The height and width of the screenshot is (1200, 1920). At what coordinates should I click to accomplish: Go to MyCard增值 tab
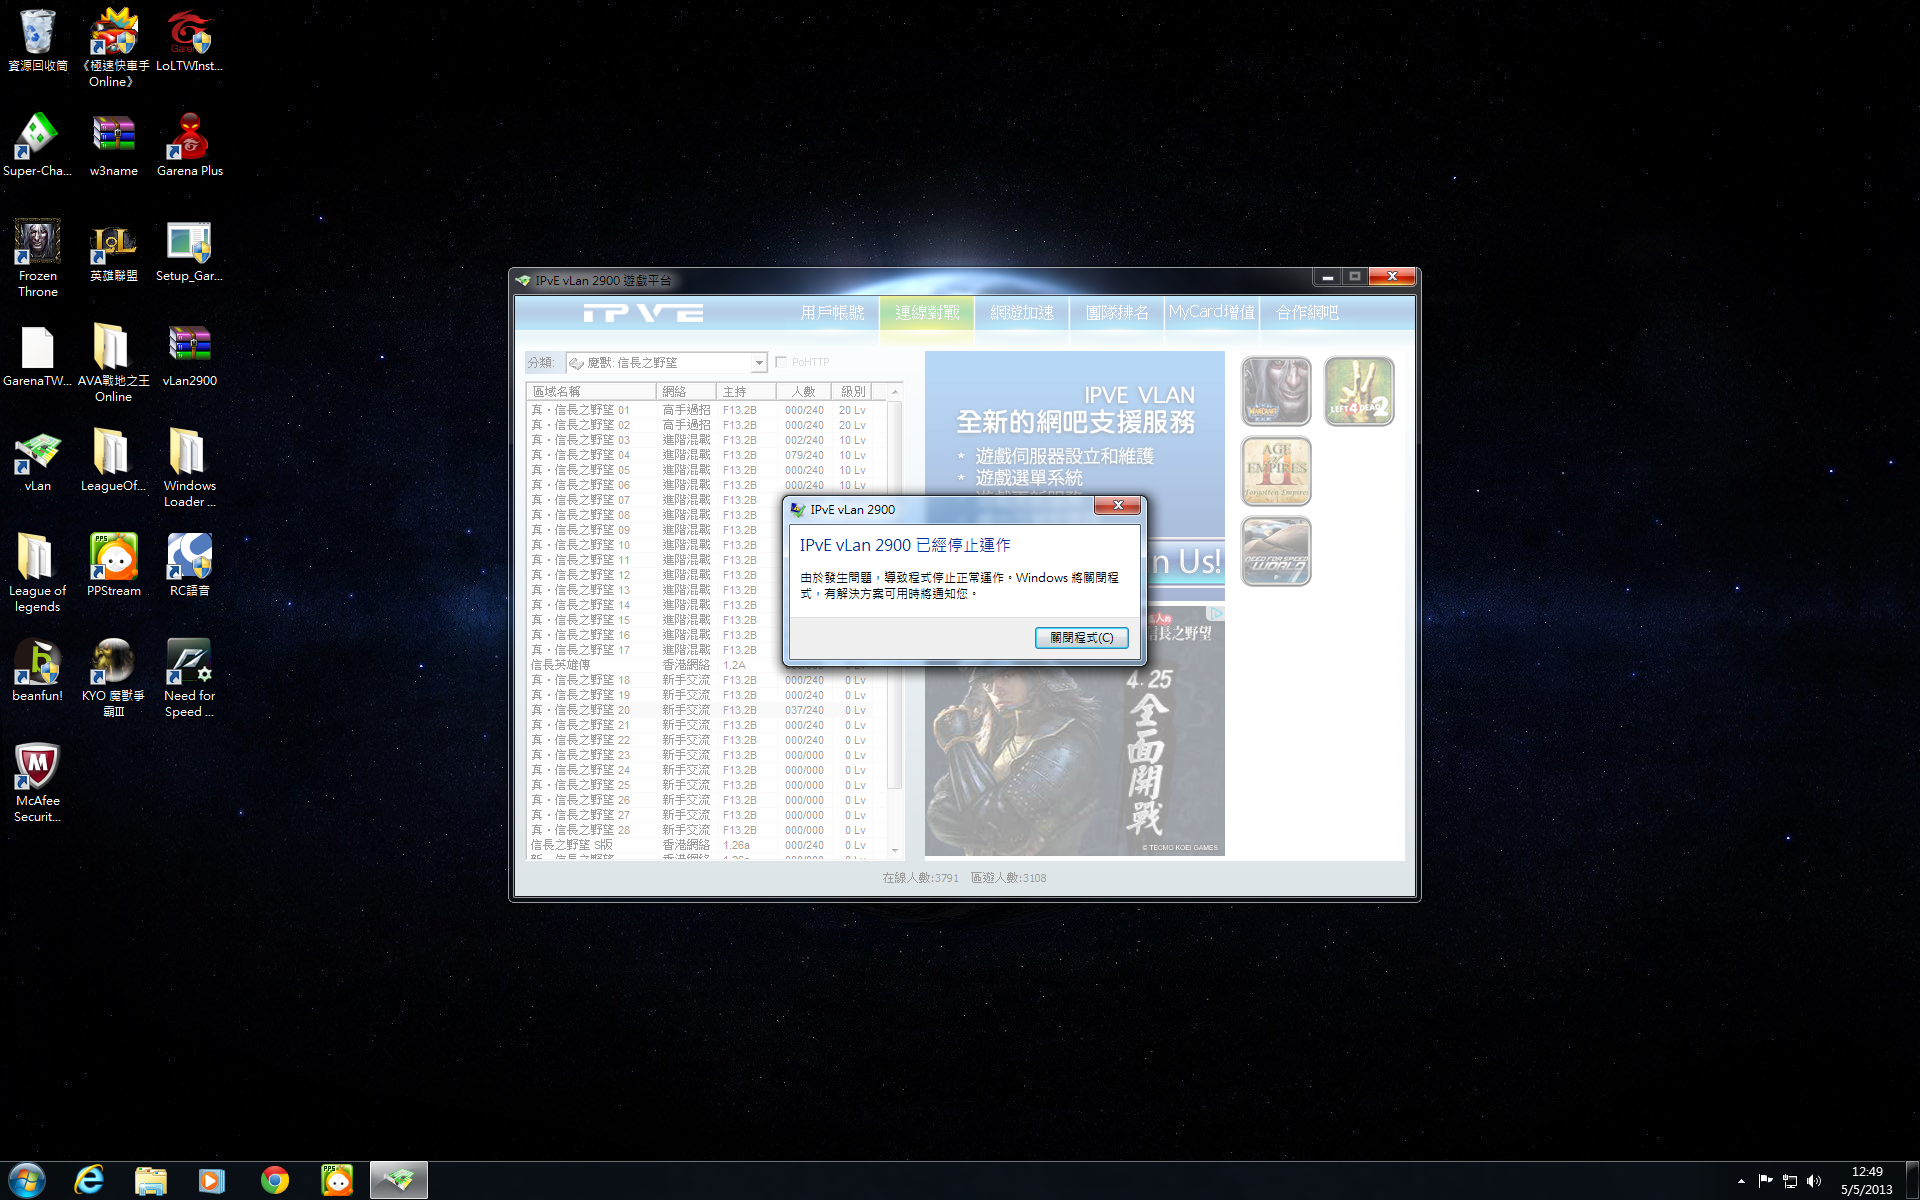(x=1211, y=313)
